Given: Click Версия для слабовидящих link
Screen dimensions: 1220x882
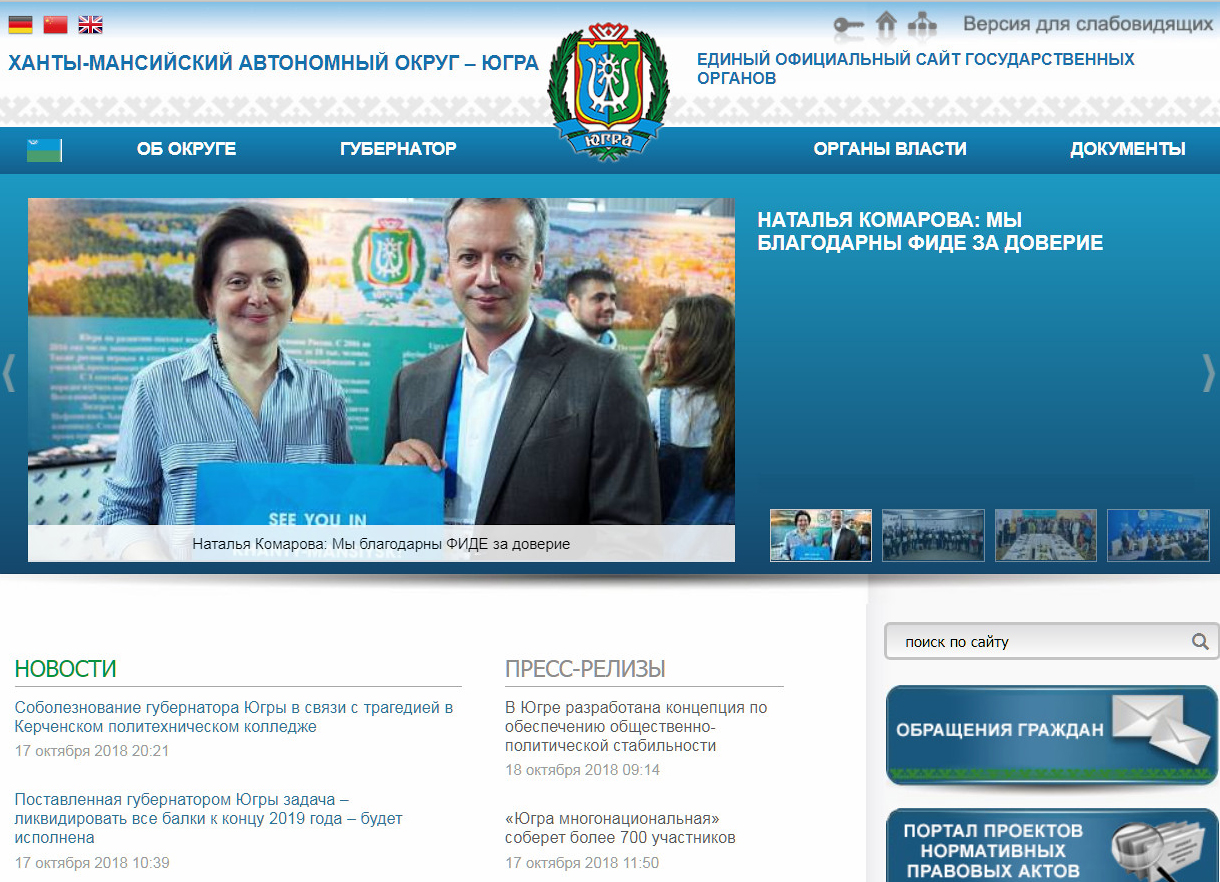Looking at the screenshot, I should (1089, 23).
